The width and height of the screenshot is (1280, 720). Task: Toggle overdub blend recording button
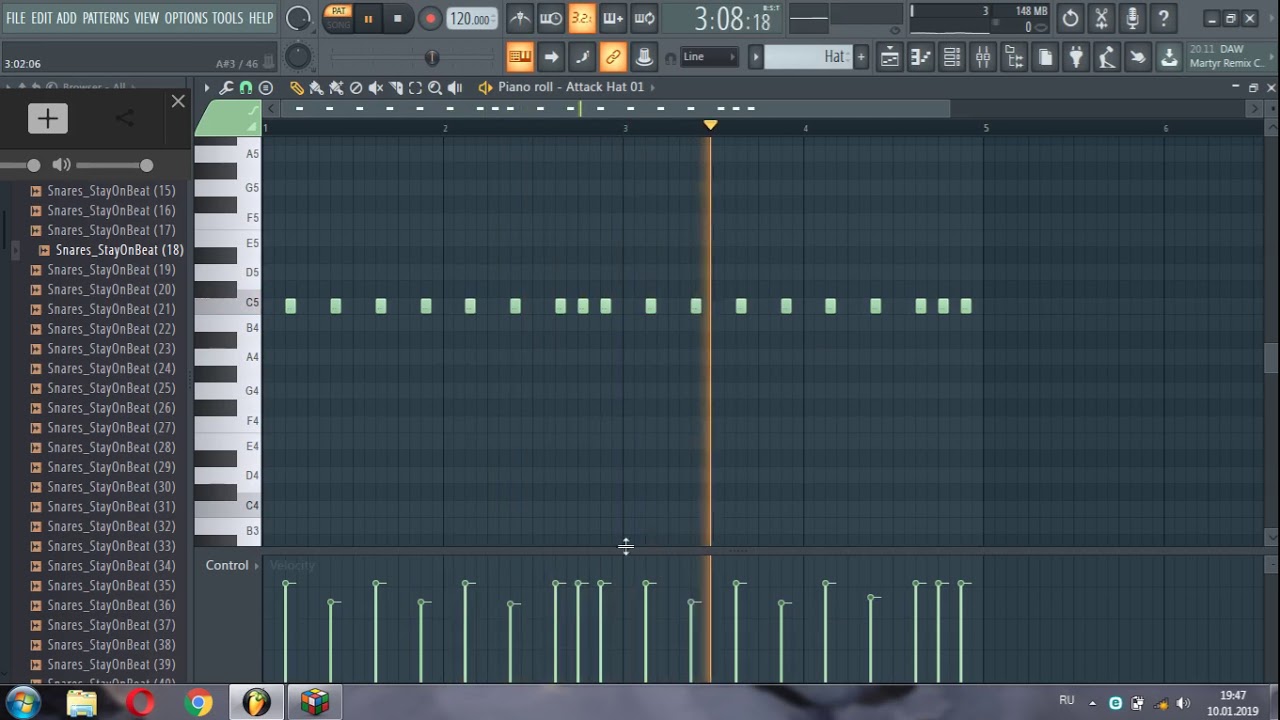click(613, 18)
